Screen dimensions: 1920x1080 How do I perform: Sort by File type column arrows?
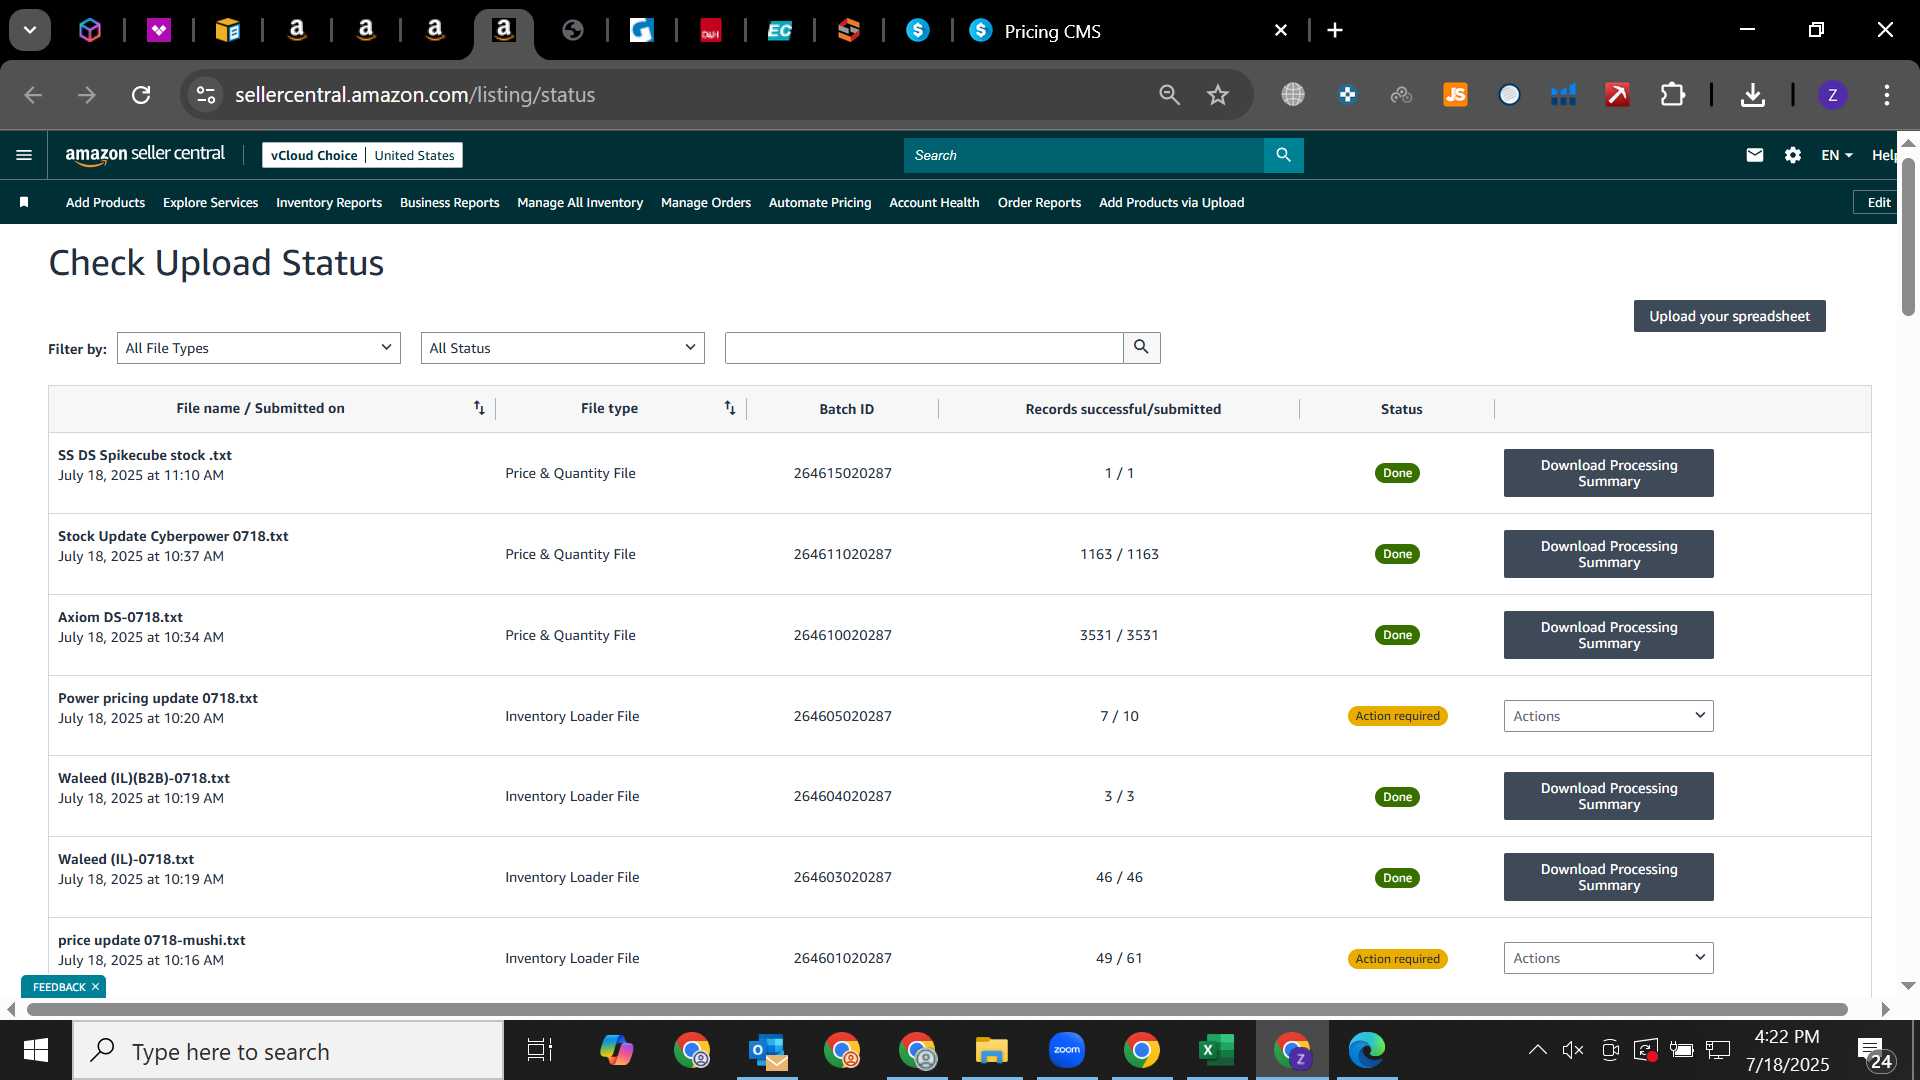[730, 408]
